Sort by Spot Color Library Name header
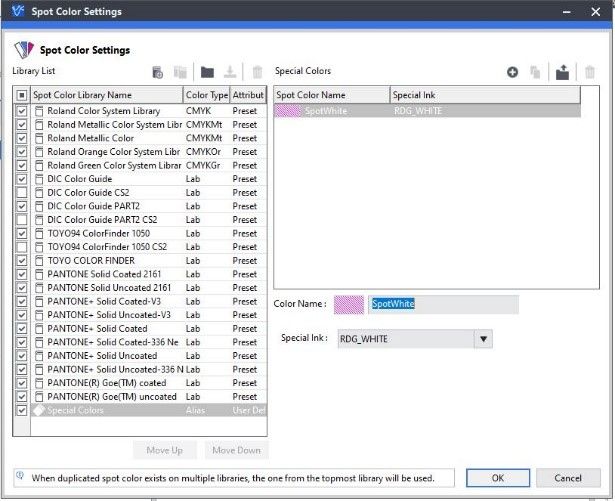 tap(107, 95)
